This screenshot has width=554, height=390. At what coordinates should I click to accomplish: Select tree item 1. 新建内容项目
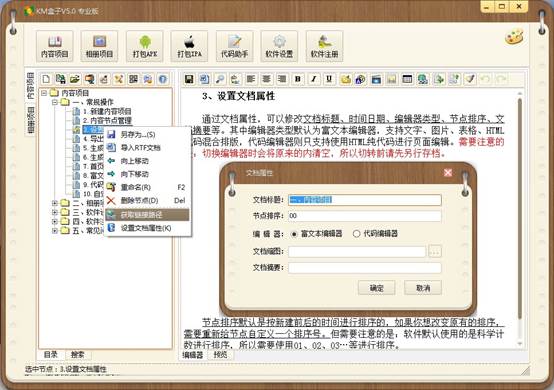(107, 111)
